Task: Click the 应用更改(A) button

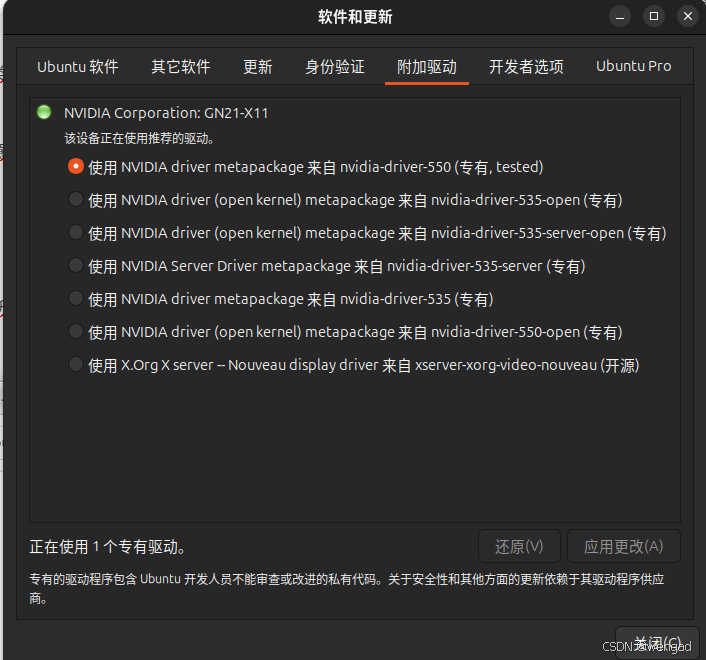Action: coord(624,546)
